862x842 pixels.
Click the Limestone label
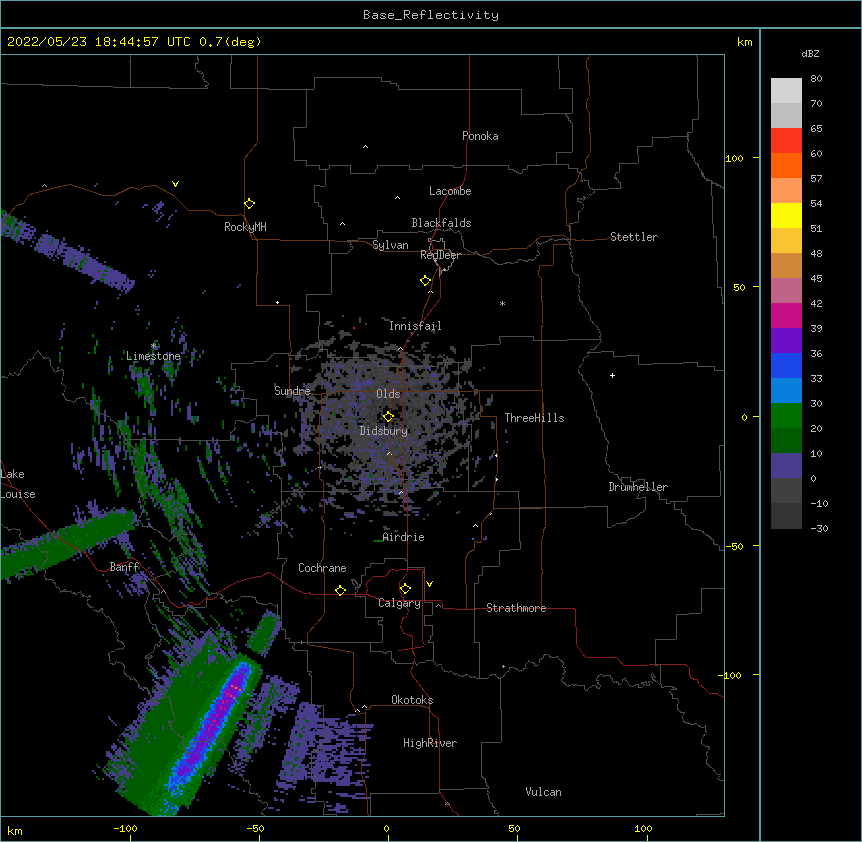[153, 356]
